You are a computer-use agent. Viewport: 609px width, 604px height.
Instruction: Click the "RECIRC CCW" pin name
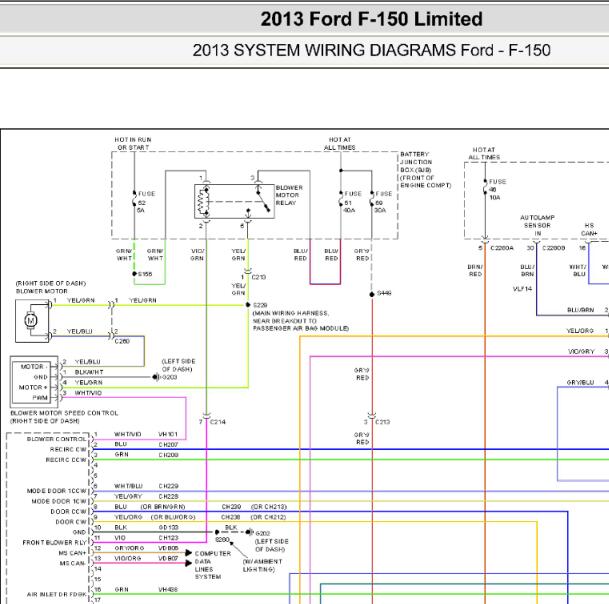pyautogui.click(x=66, y=460)
